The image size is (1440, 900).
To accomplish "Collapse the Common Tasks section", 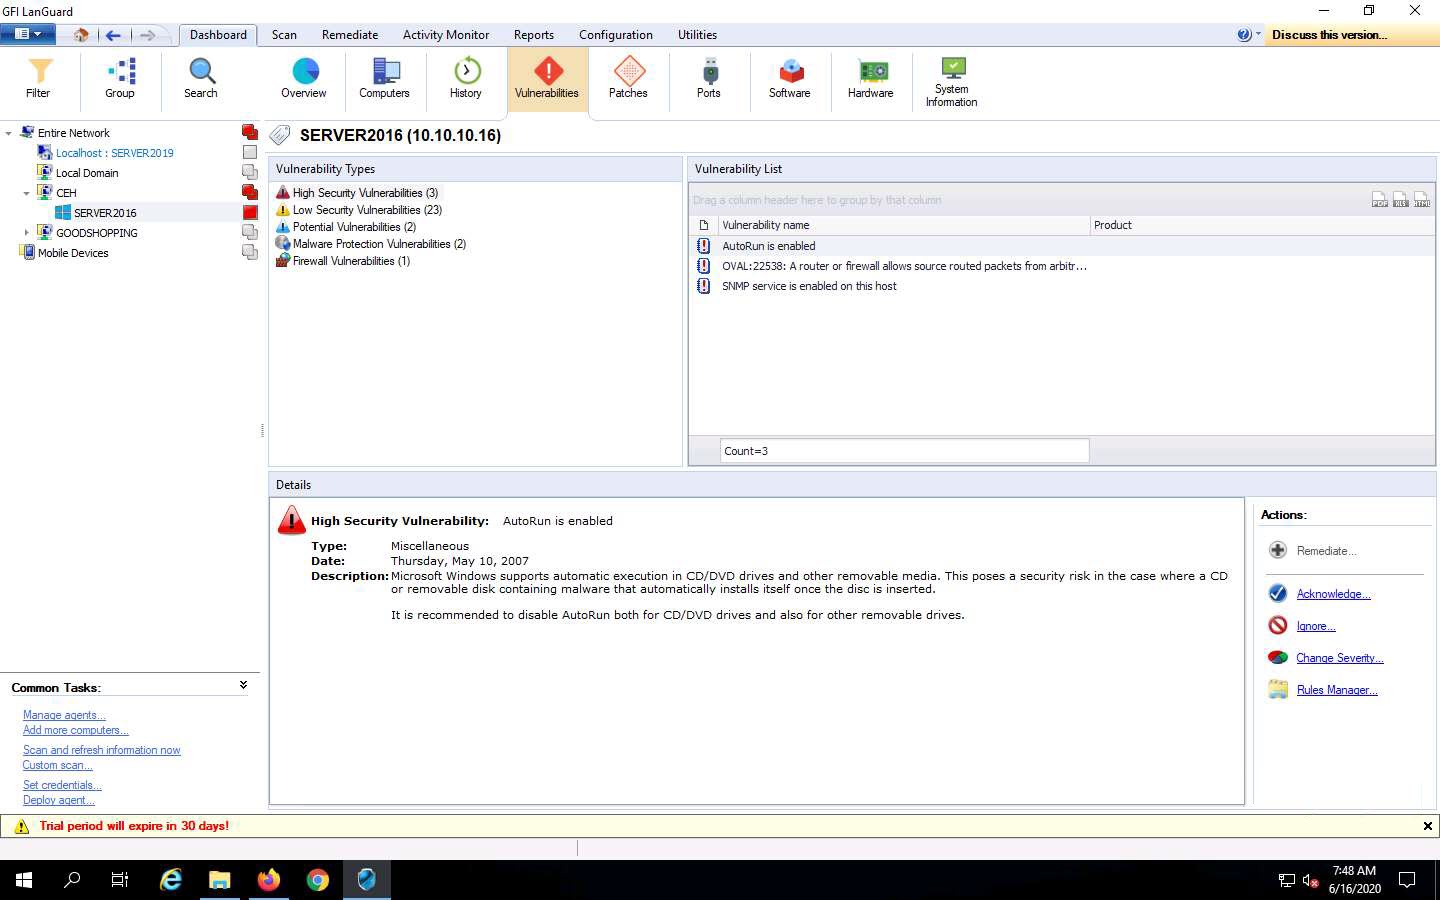I will (x=243, y=686).
